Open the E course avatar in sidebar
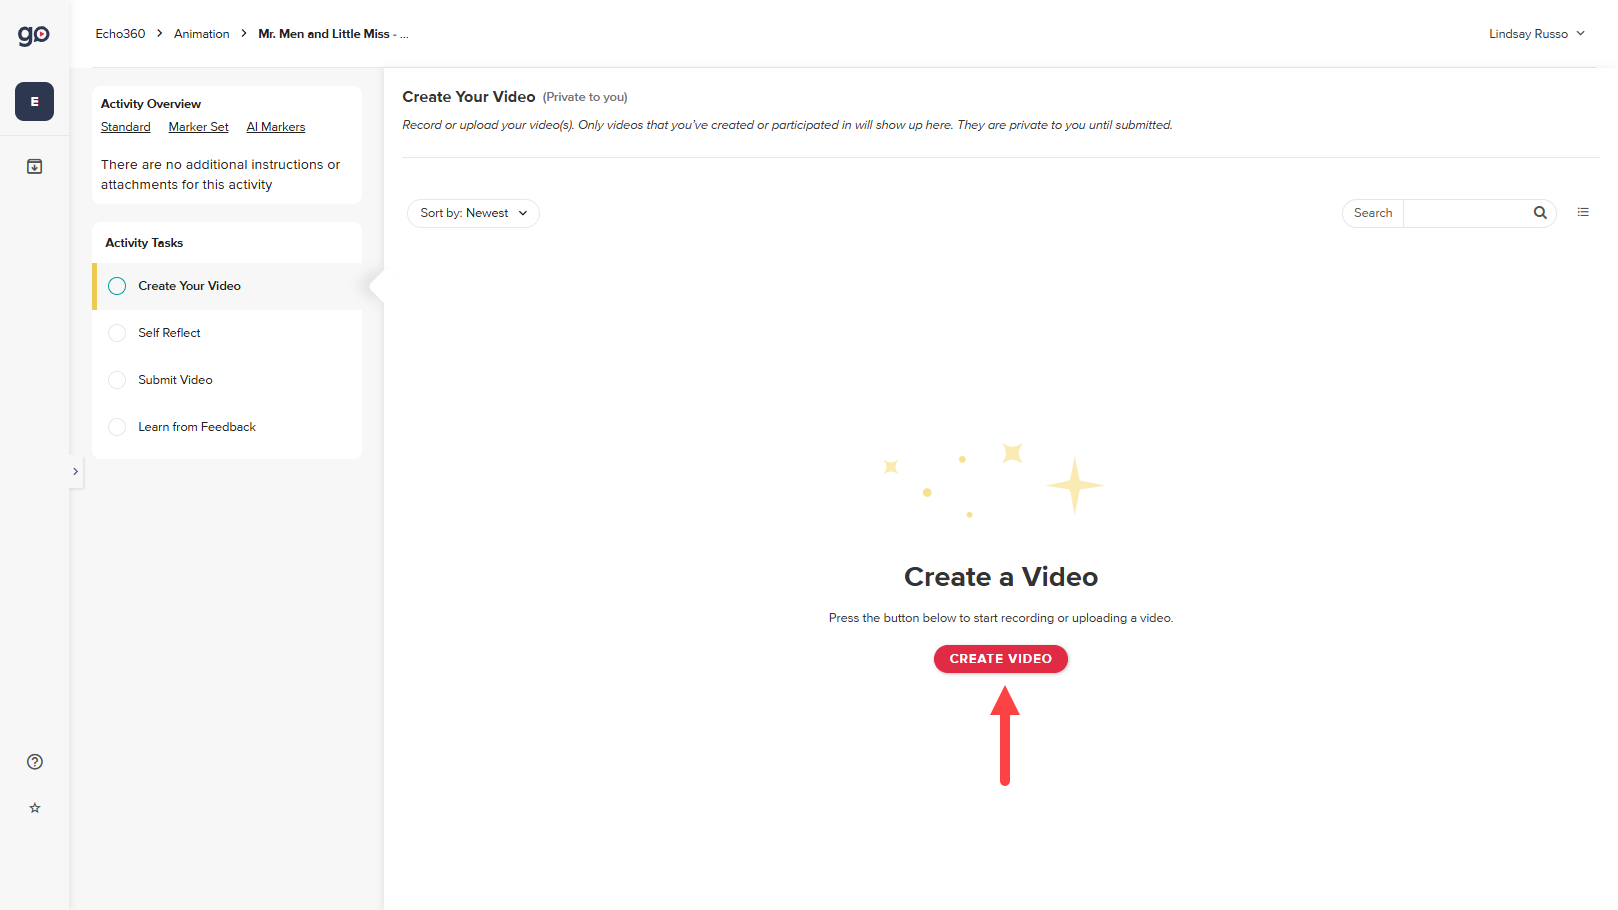Viewport: 1618px width, 910px height. (33, 101)
